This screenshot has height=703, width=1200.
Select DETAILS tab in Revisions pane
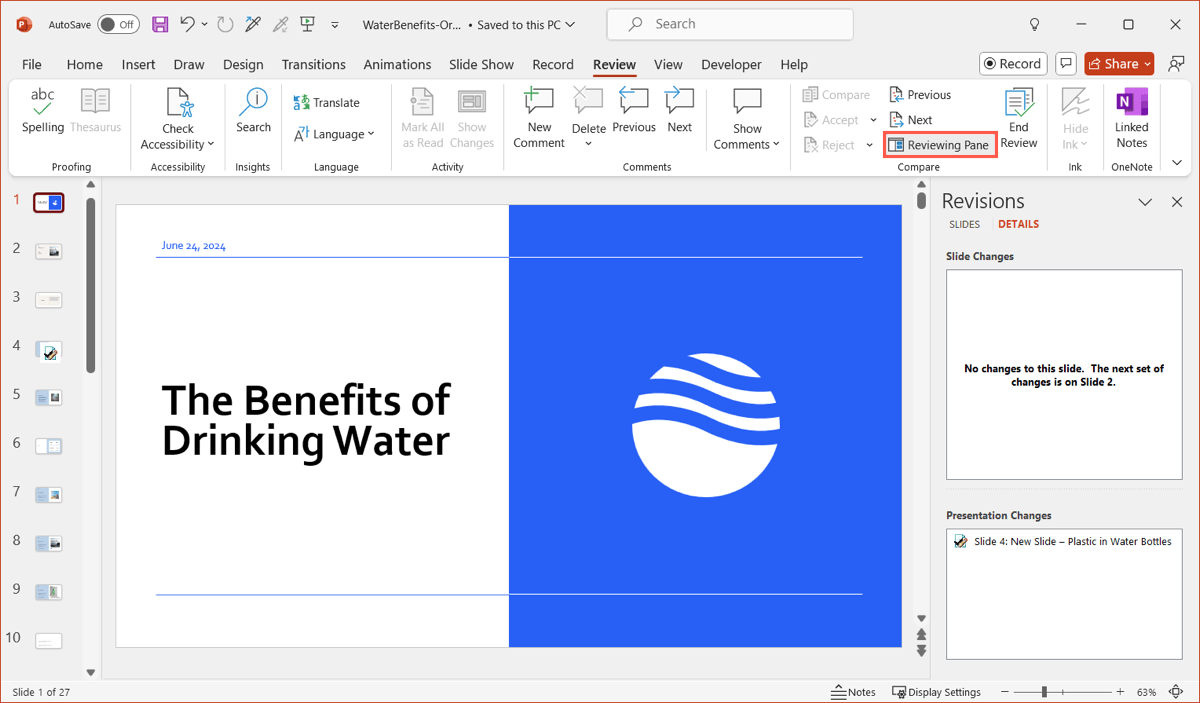(x=1018, y=224)
